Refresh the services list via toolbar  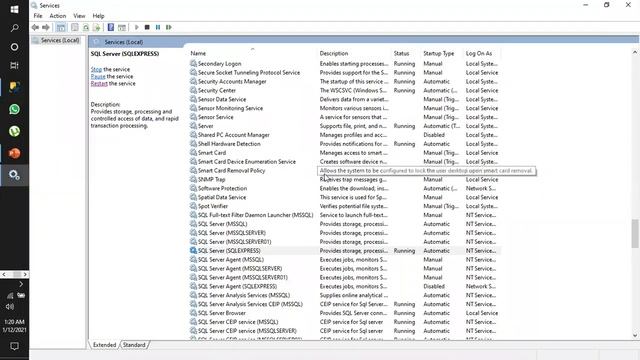86,27
